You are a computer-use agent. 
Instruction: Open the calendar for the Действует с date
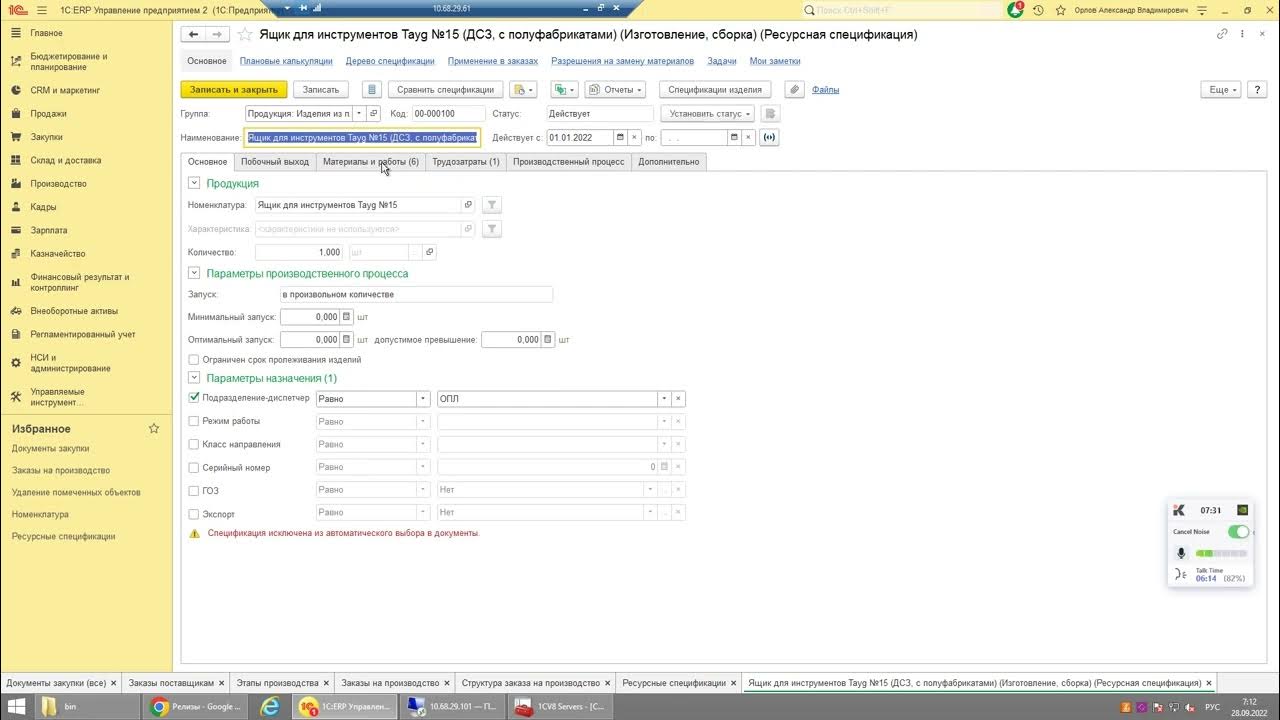(620, 137)
